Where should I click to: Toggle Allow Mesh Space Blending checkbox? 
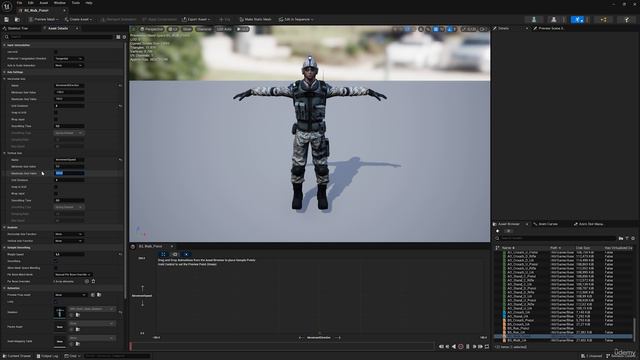tap(56, 268)
